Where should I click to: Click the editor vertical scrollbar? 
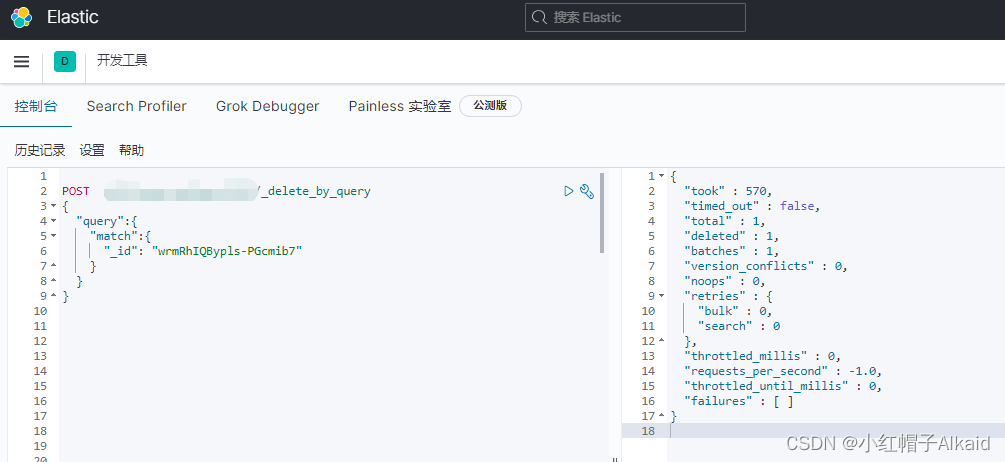(x=602, y=212)
